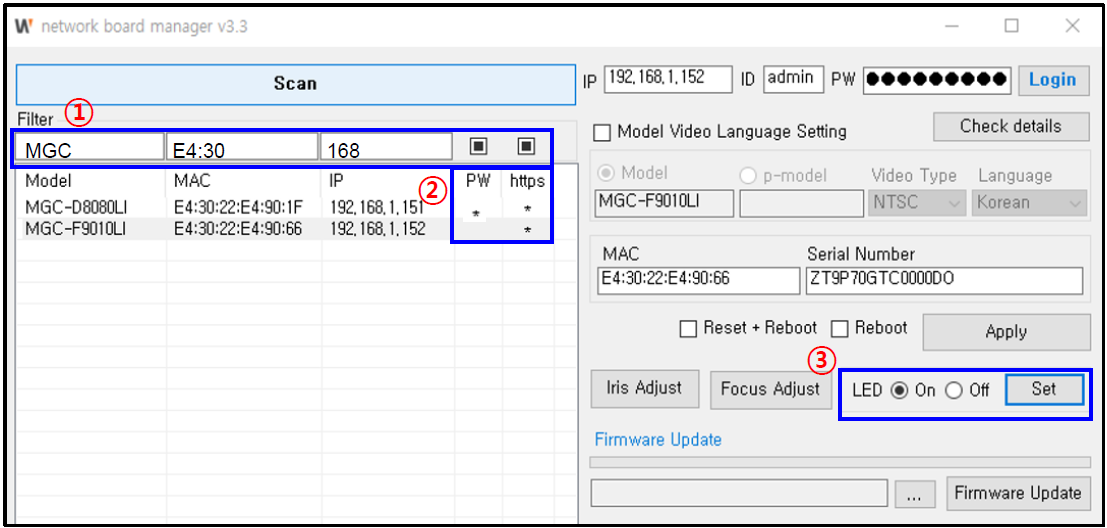Toggle the https filter checkbox

click(526, 147)
